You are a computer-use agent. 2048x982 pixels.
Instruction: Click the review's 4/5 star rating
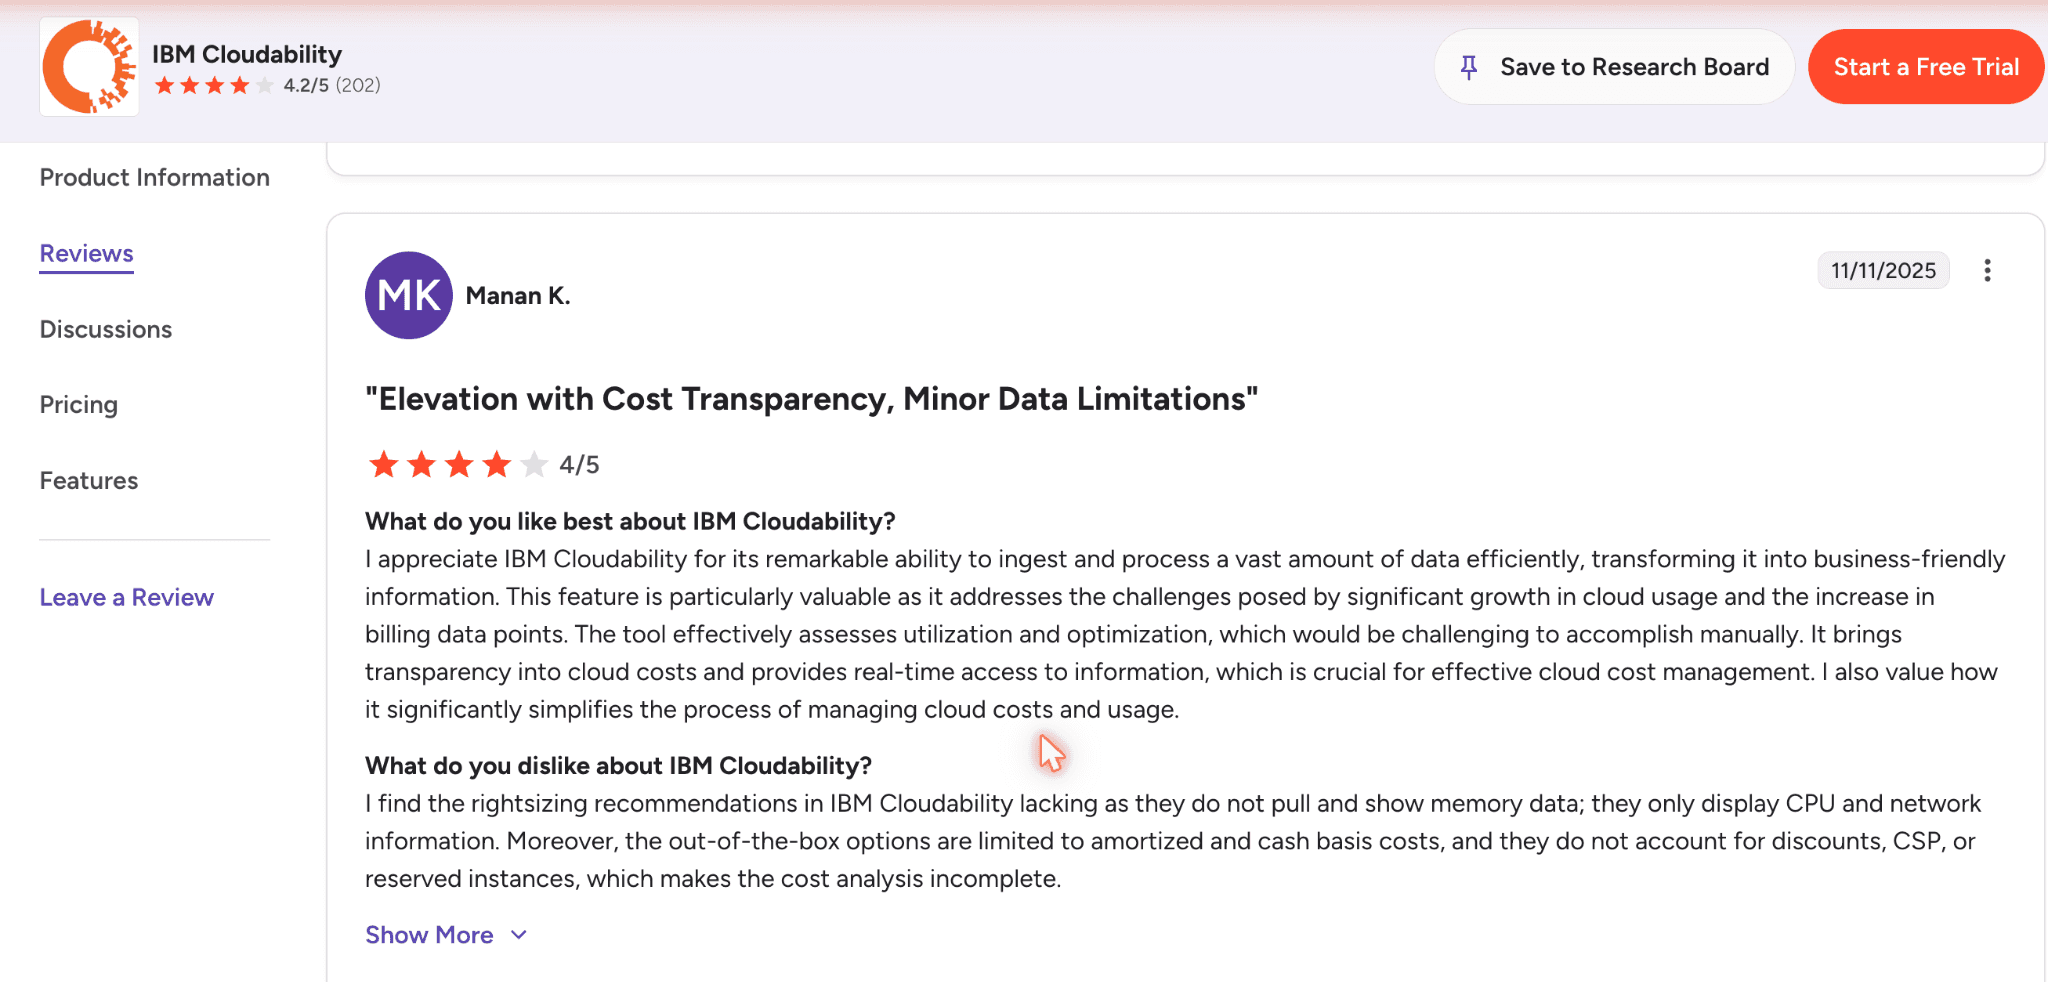coord(483,464)
